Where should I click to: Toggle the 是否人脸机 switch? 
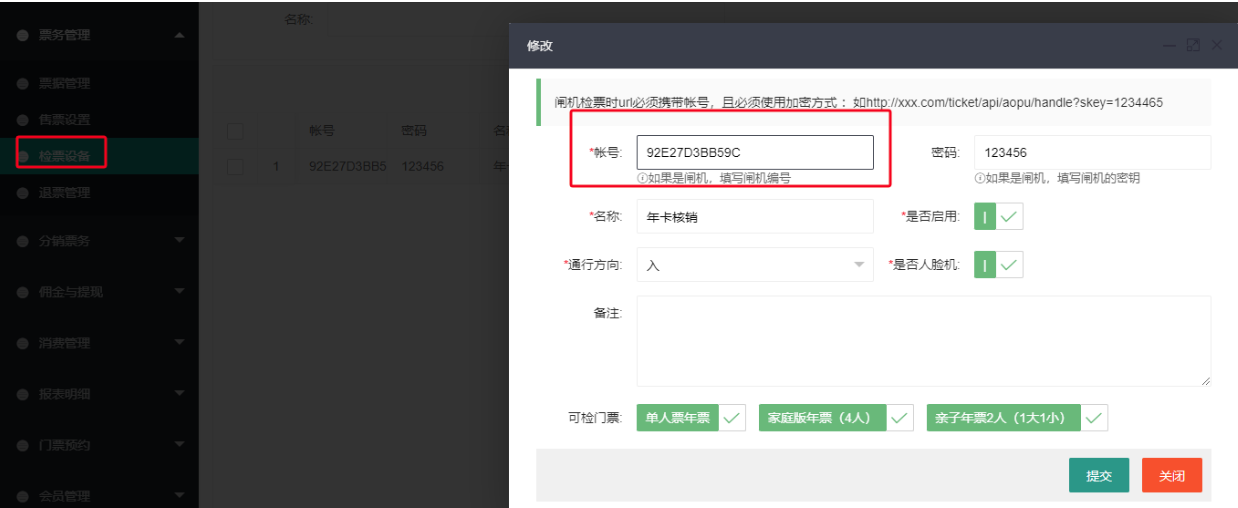(998, 265)
